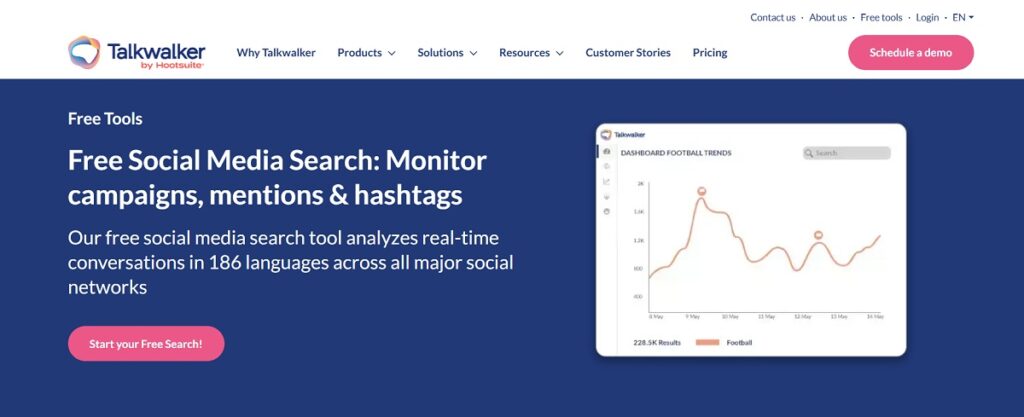1024x417 pixels.
Task: Click the line chart icon in dashboard sidebar
Action: coord(606,181)
